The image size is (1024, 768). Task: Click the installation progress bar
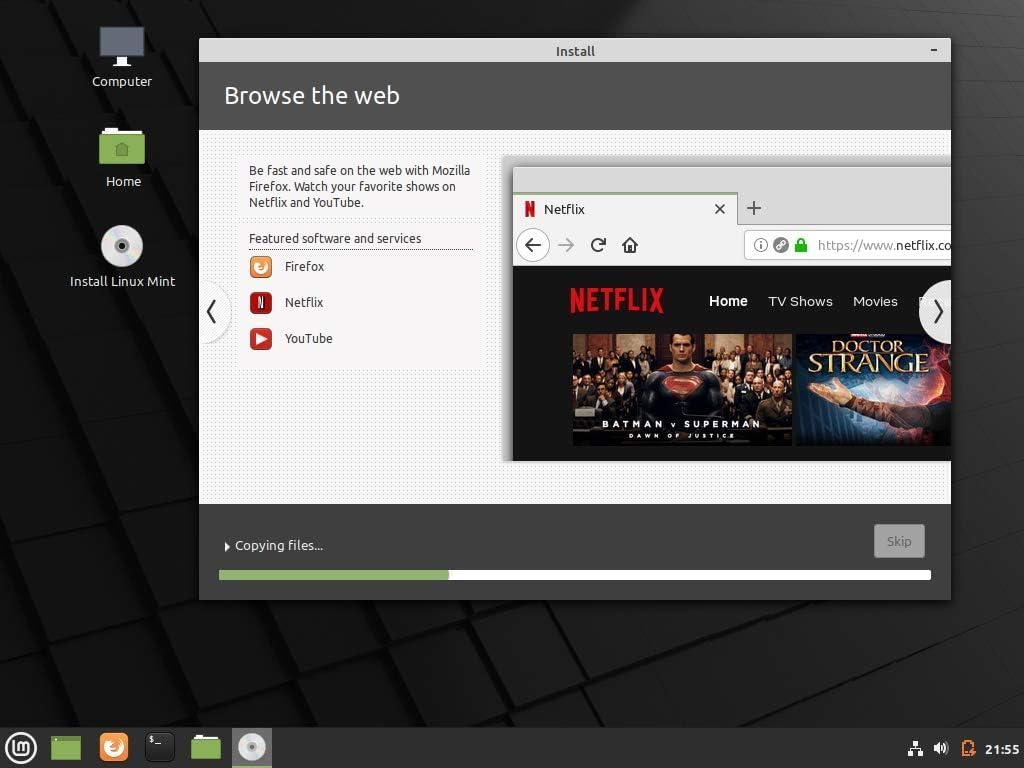[x=575, y=575]
